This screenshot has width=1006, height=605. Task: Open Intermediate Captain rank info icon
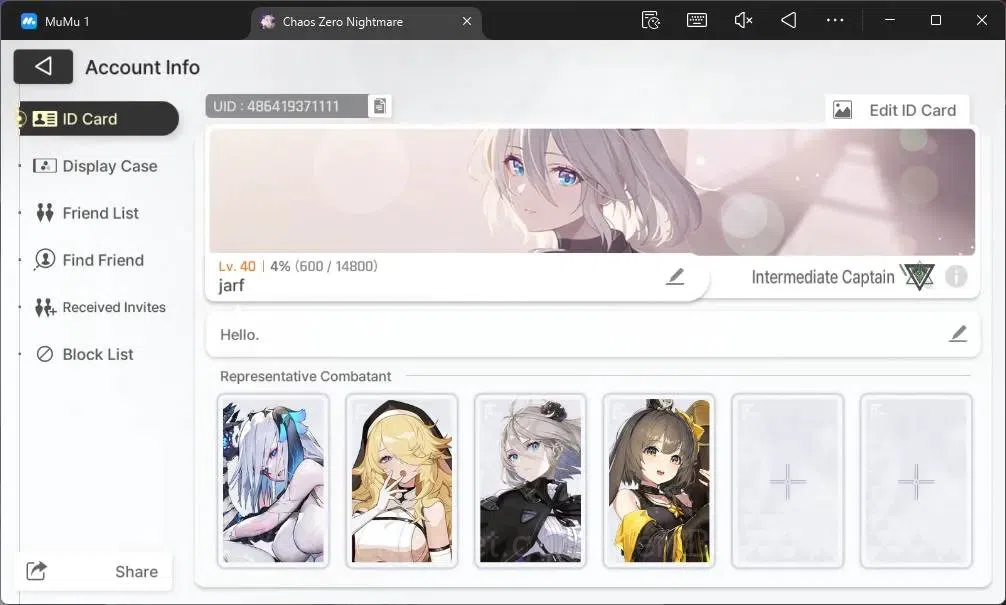click(955, 277)
